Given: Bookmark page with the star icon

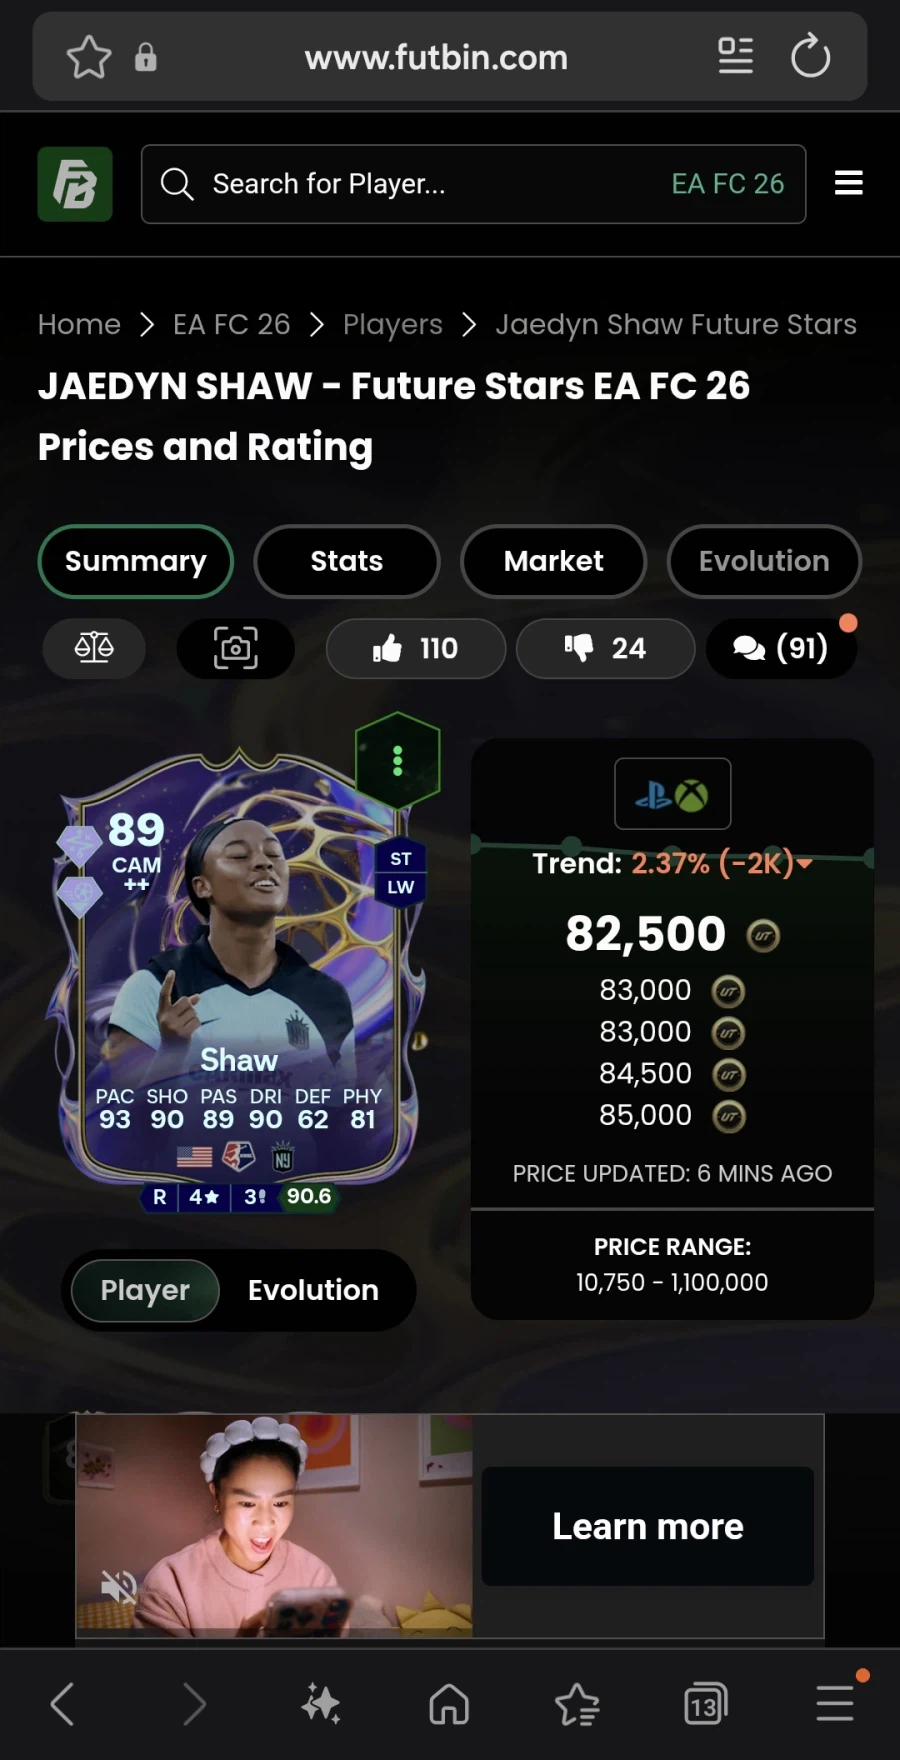Looking at the screenshot, I should pyautogui.click(x=88, y=57).
